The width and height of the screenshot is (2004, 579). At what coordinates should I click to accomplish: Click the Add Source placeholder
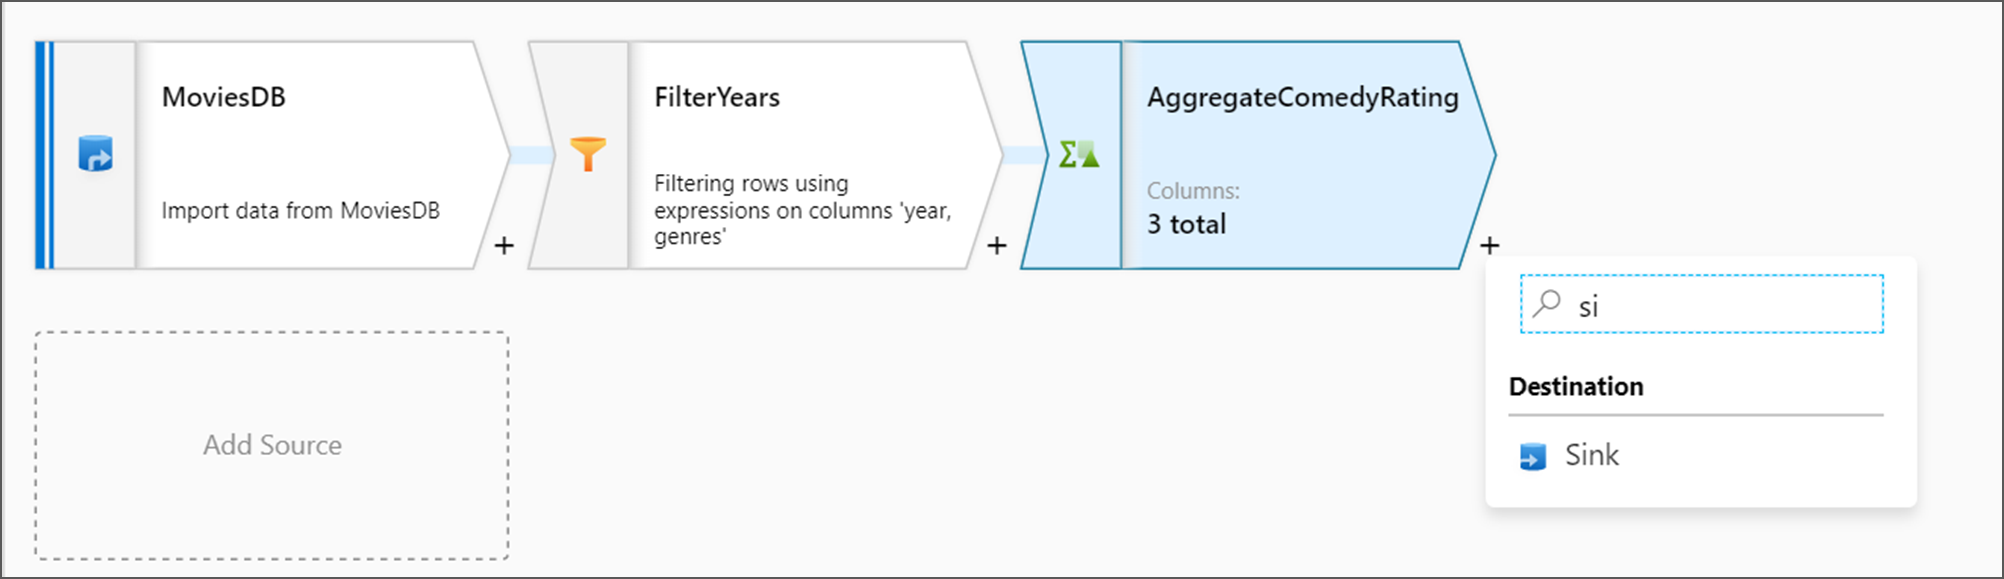[x=271, y=445]
